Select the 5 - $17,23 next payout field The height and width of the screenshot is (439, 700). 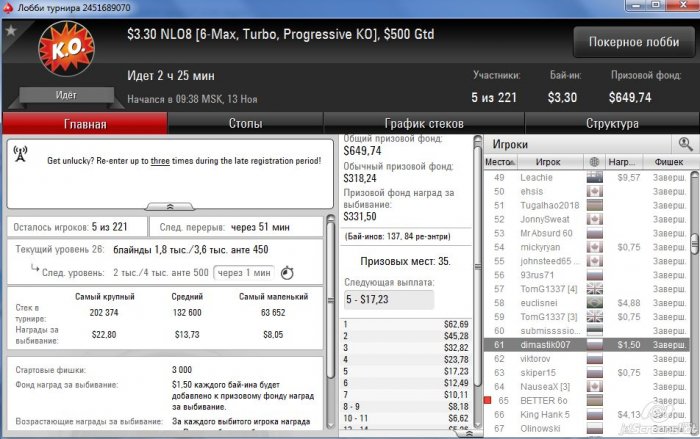[x=389, y=300]
